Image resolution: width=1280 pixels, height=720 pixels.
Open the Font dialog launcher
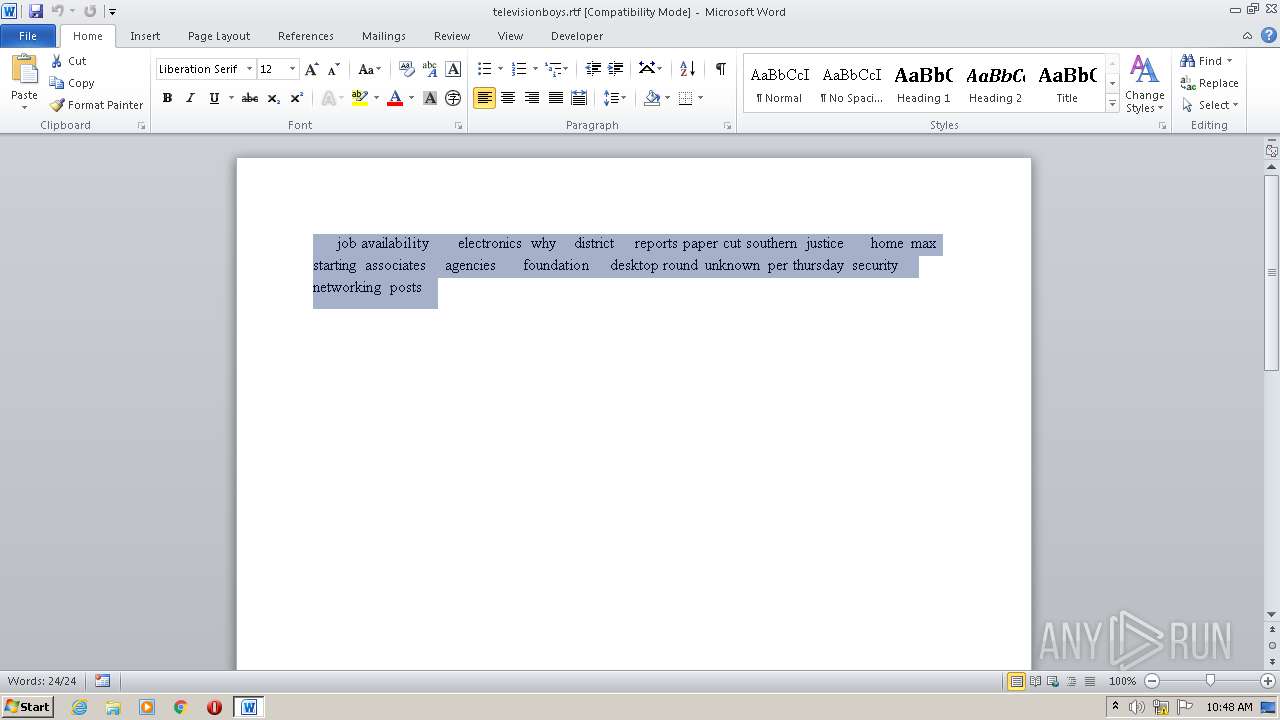click(459, 126)
